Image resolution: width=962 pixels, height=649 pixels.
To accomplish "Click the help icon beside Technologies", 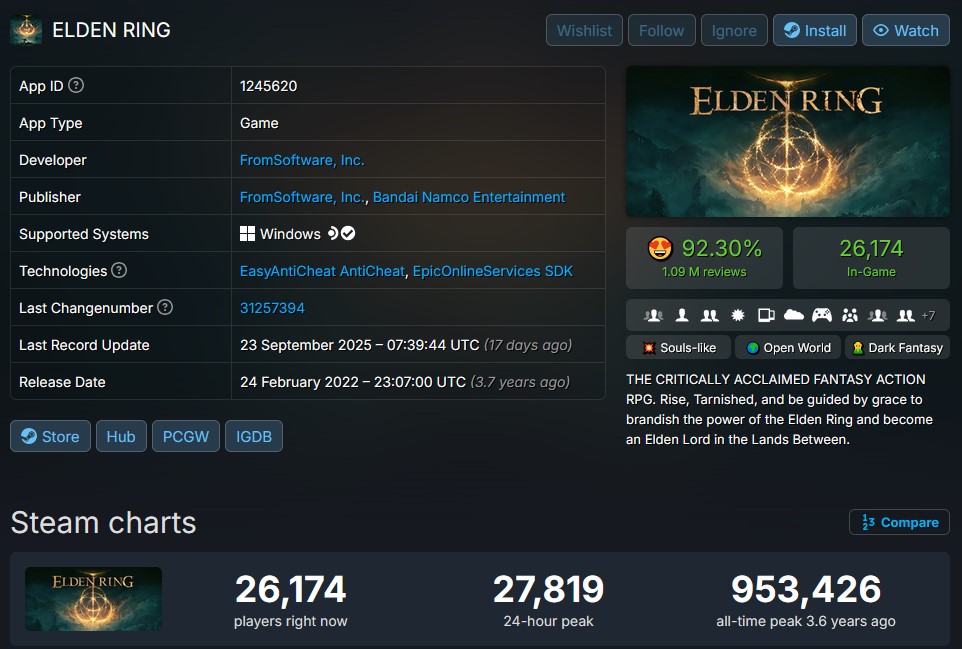I will click(x=119, y=270).
